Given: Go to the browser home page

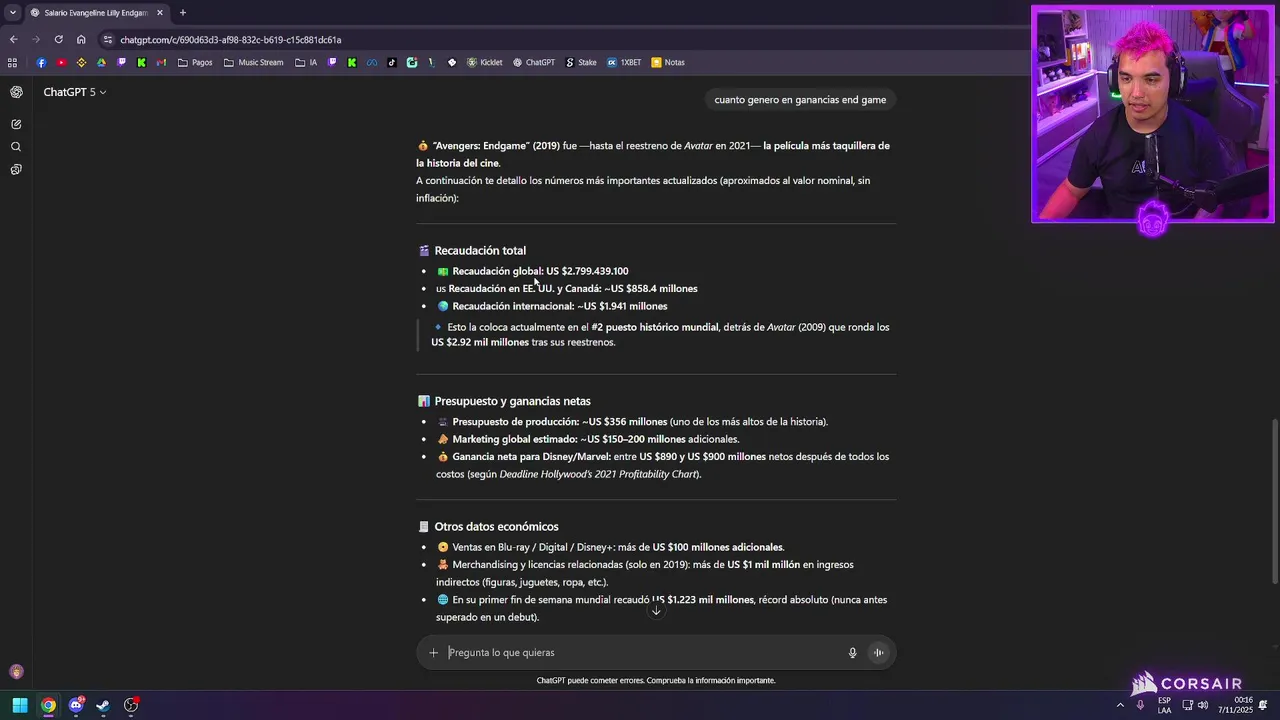Looking at the screenshot, I should (81, 40).
